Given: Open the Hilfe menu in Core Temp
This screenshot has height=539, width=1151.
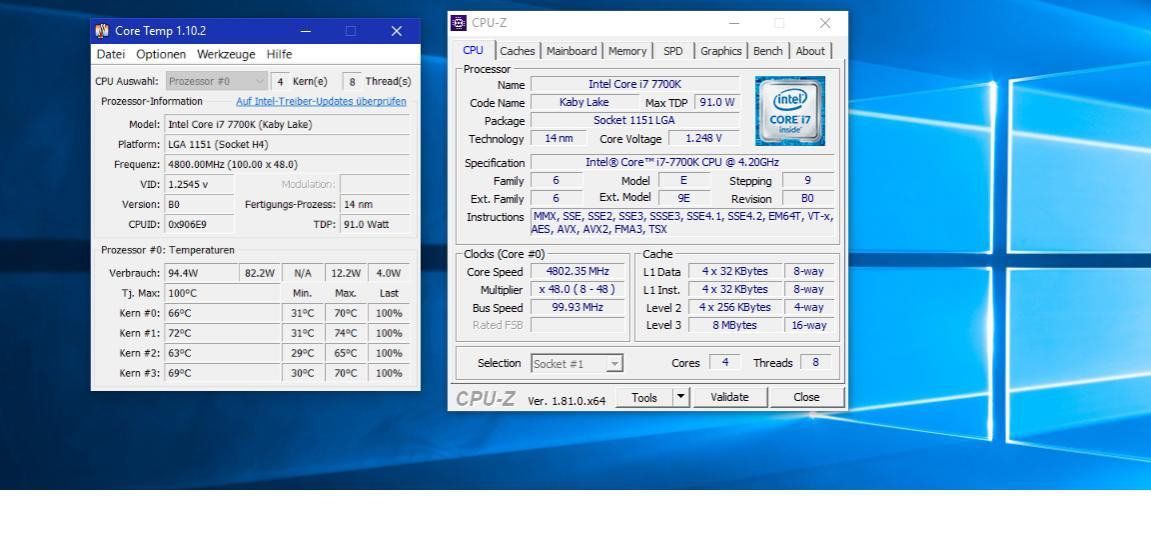Looking at the screenshot, I should point(279,54).
